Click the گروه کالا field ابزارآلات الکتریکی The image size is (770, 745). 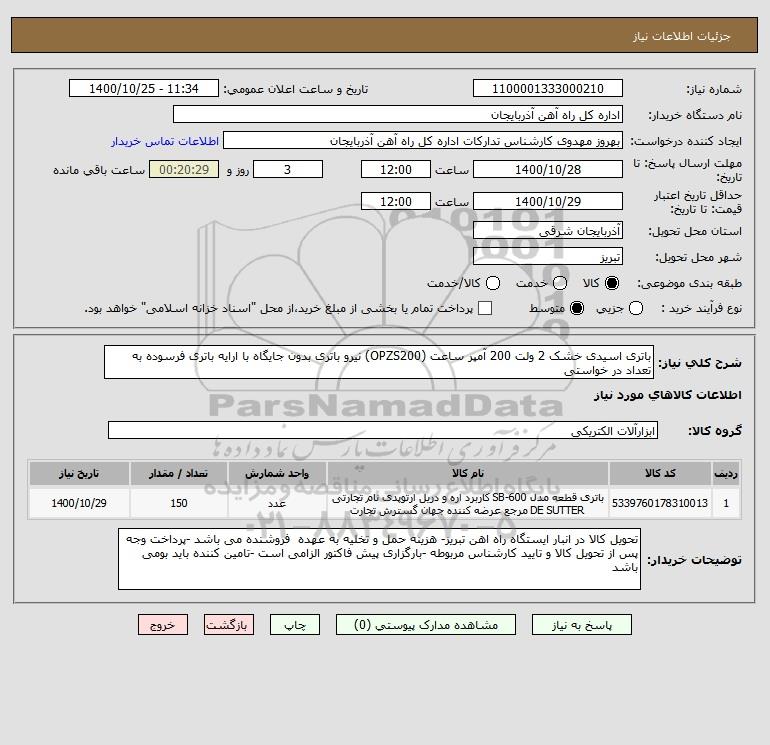click(383, 430)
